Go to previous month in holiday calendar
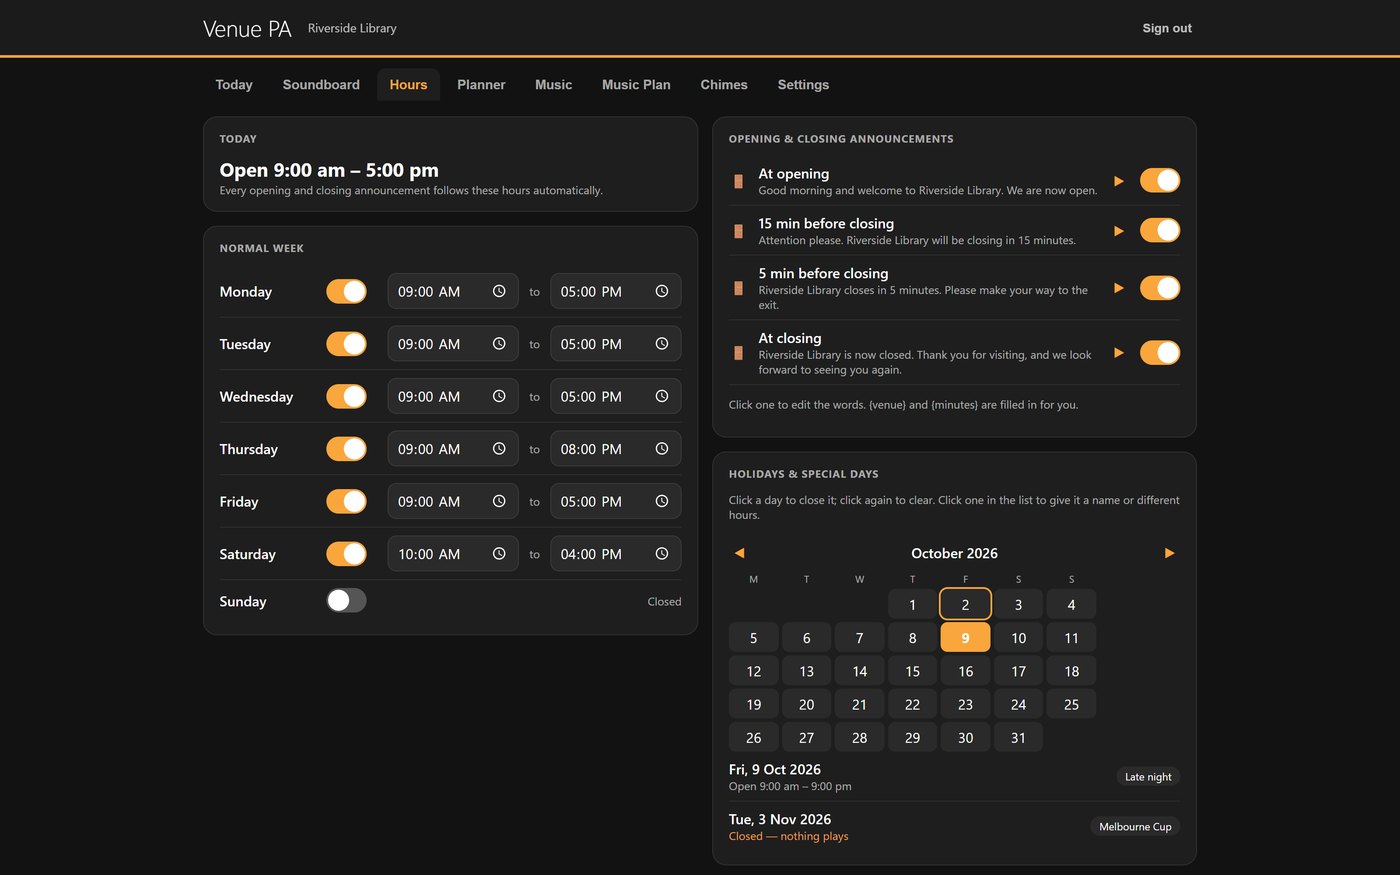This screenshot has width=1400, height=875. 739,553
